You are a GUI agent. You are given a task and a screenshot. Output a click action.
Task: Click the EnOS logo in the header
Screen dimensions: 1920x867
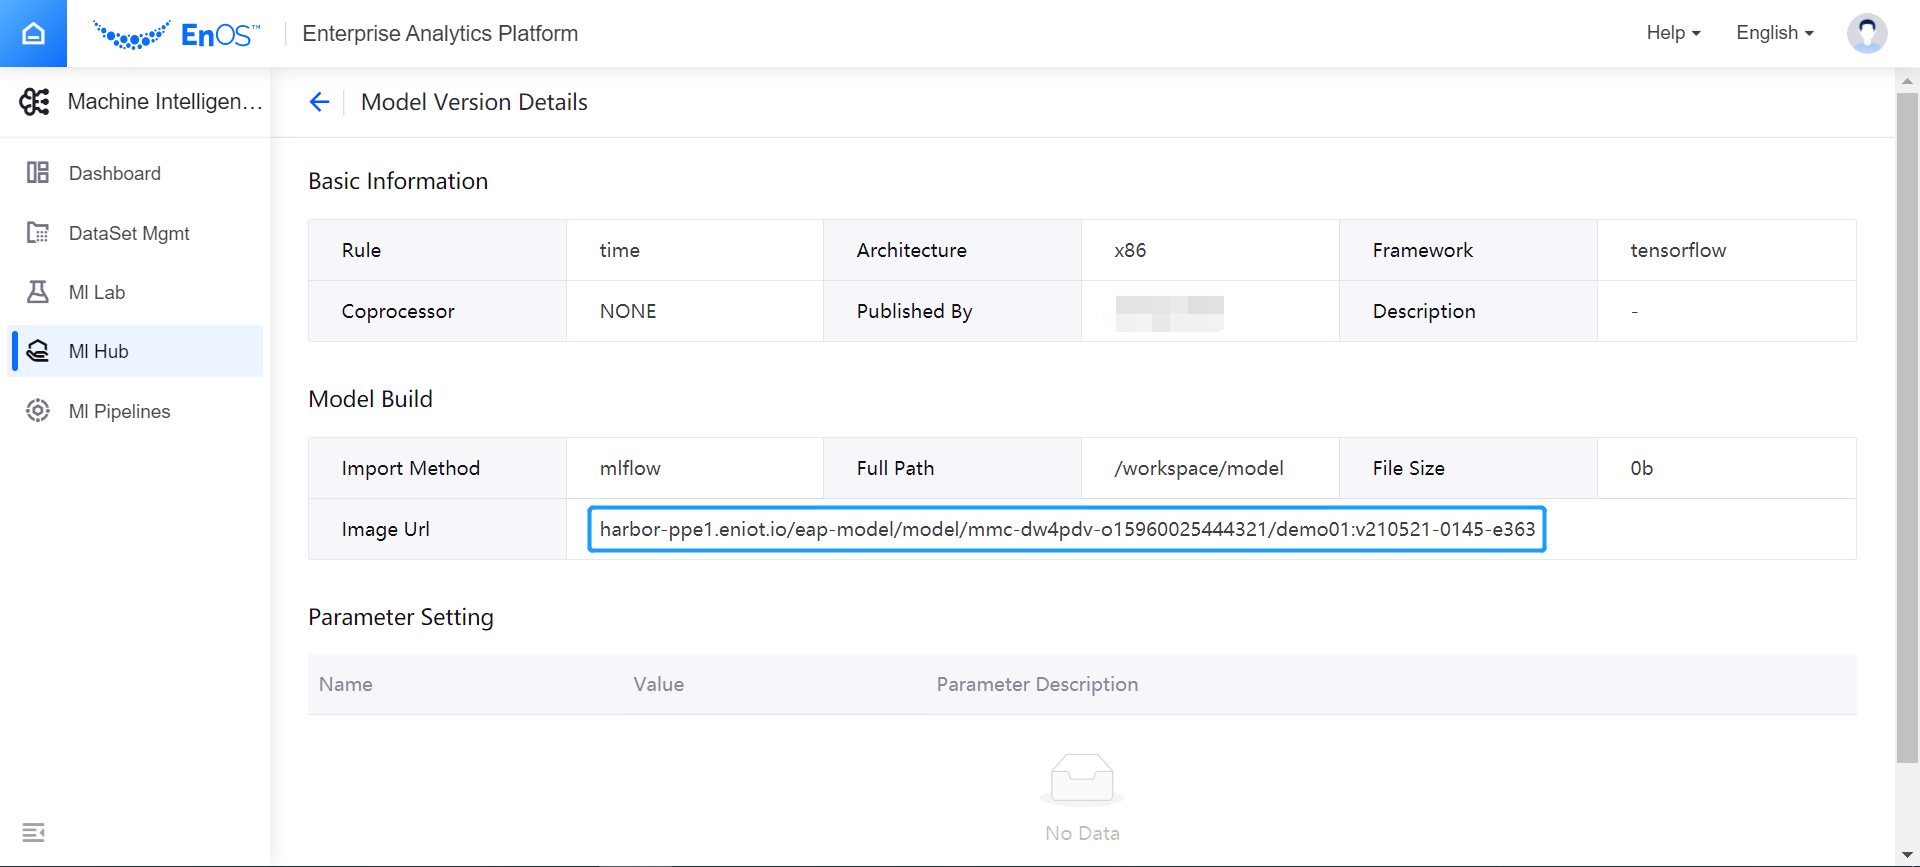point(176,35)
